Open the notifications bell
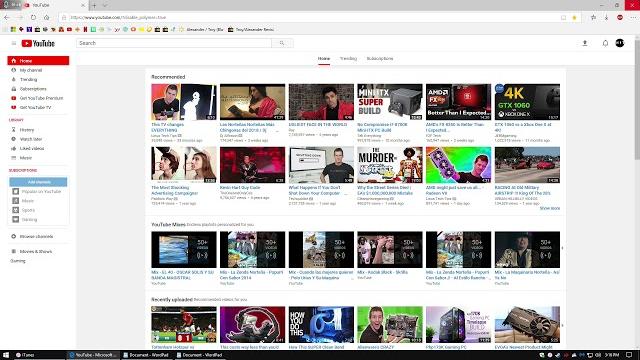This screenshot has width=640, height=360. [x=605, y=43]
